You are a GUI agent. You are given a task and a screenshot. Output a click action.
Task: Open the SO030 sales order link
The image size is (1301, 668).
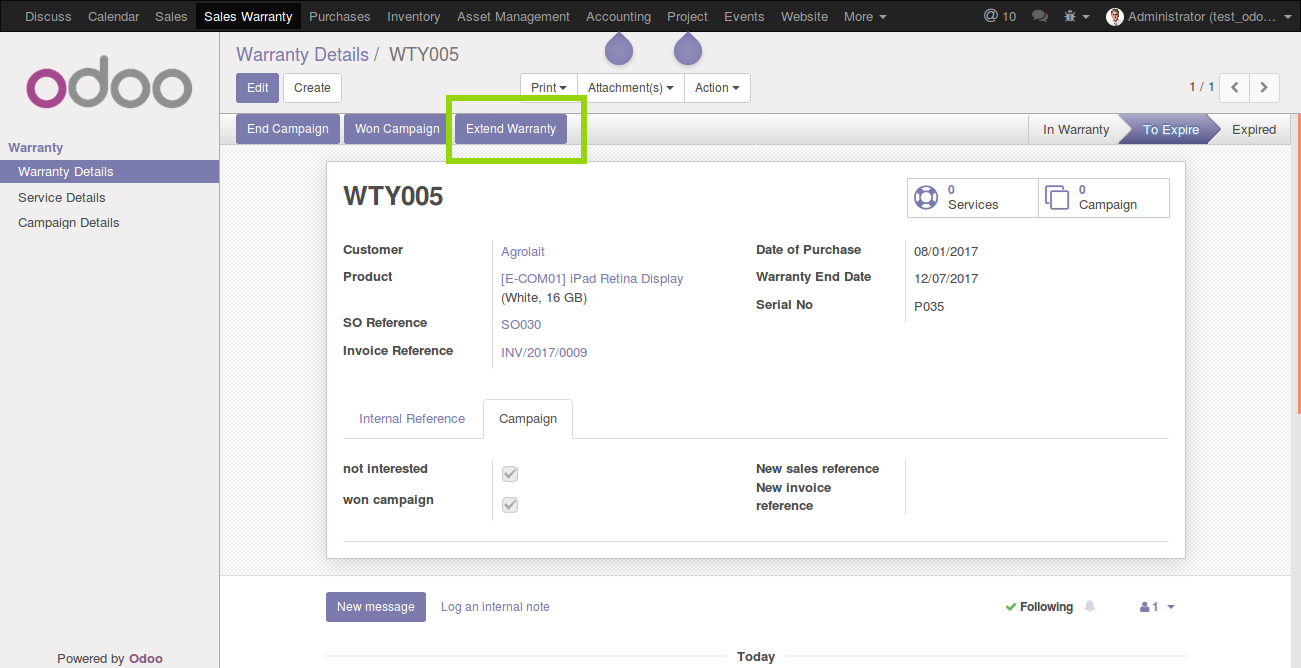521,325
